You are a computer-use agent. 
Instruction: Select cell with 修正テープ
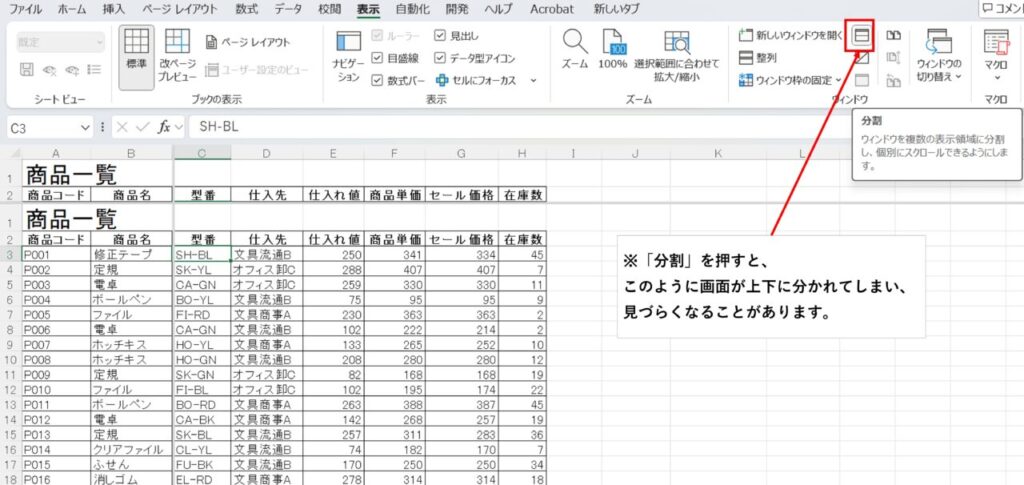point(131,254)
